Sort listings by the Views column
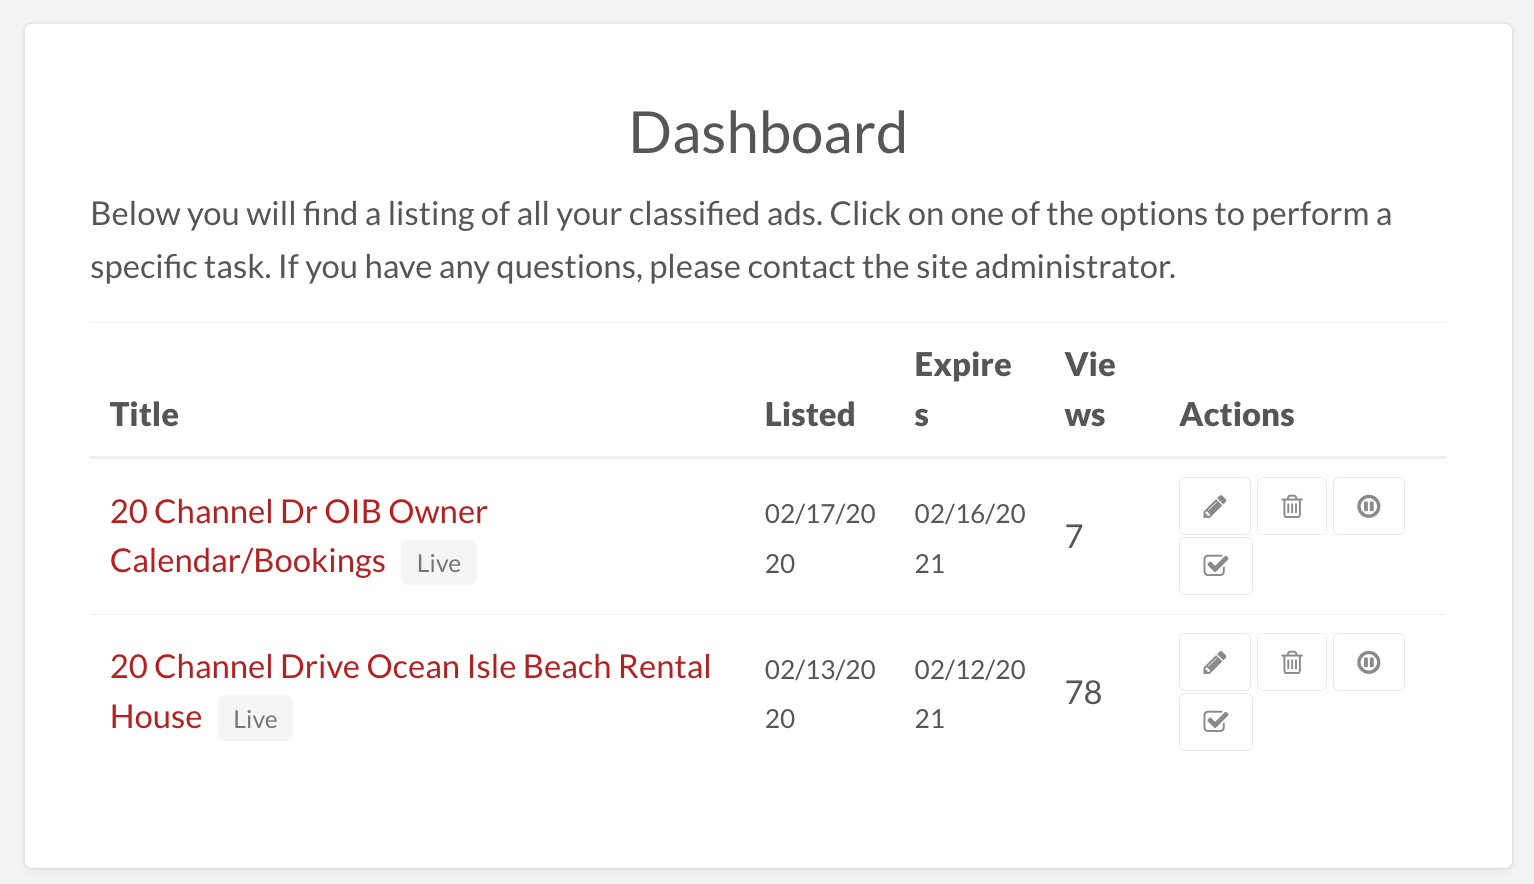This screenshot has height=884, width=1534. coord(1090,389)
